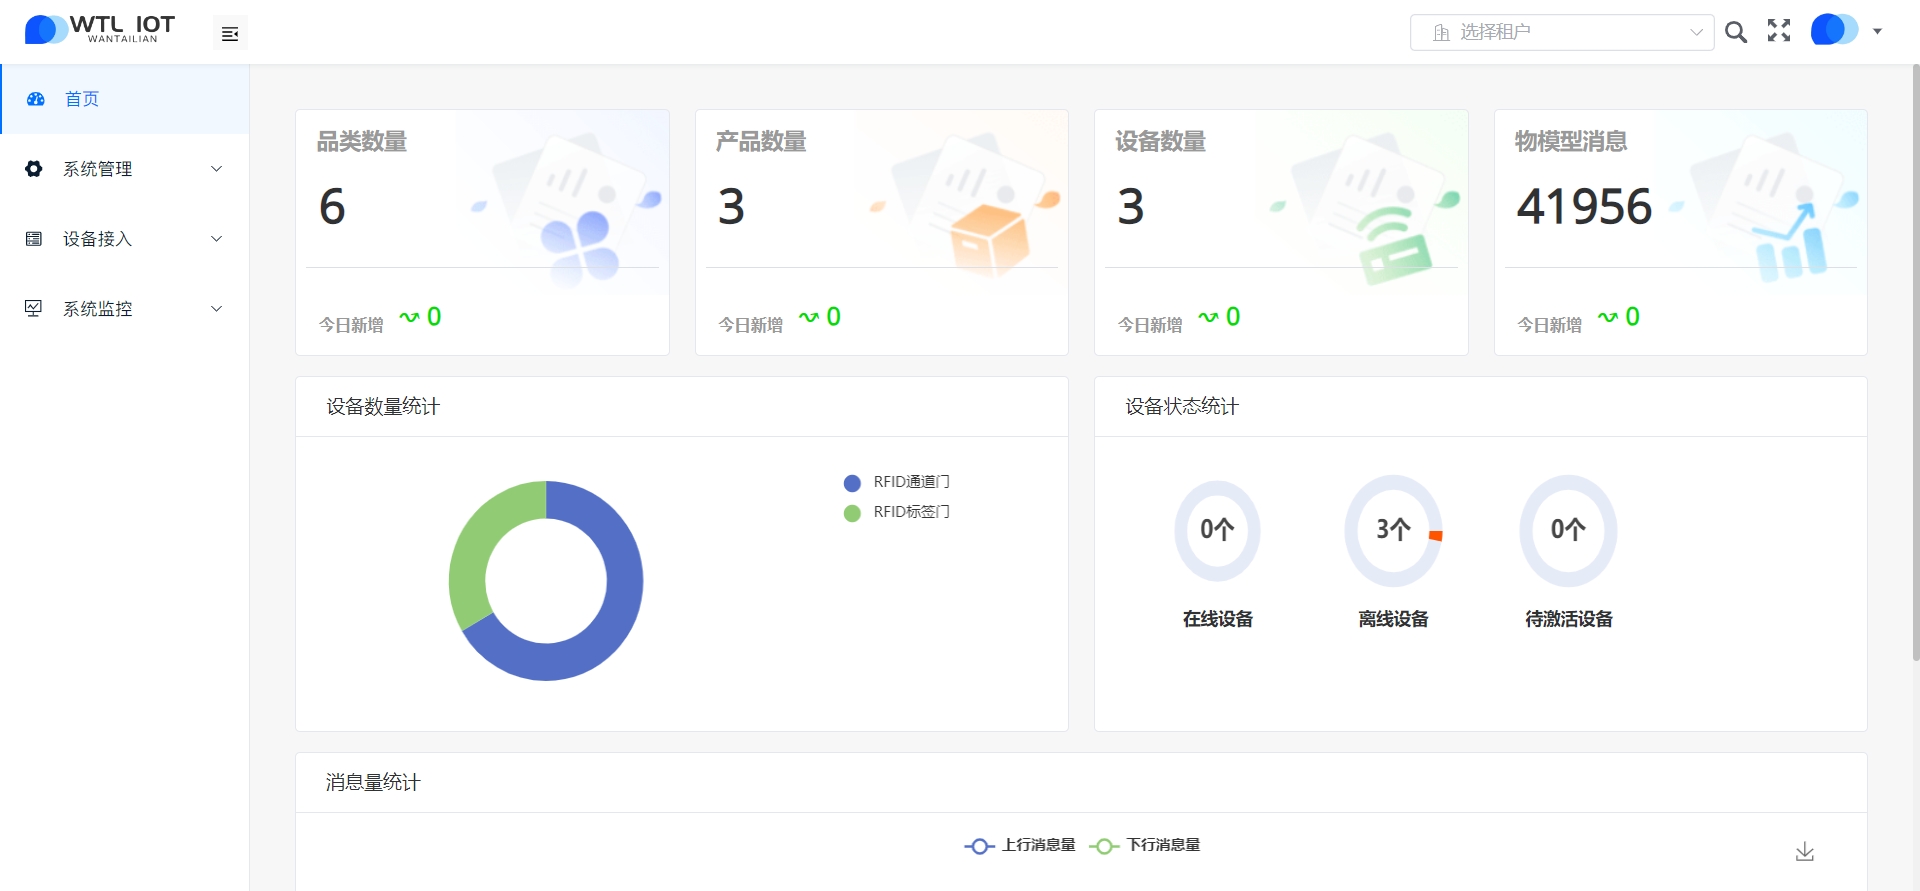
Task: Click the green RFID标签门 legend swatch
Action: point(852,513)
